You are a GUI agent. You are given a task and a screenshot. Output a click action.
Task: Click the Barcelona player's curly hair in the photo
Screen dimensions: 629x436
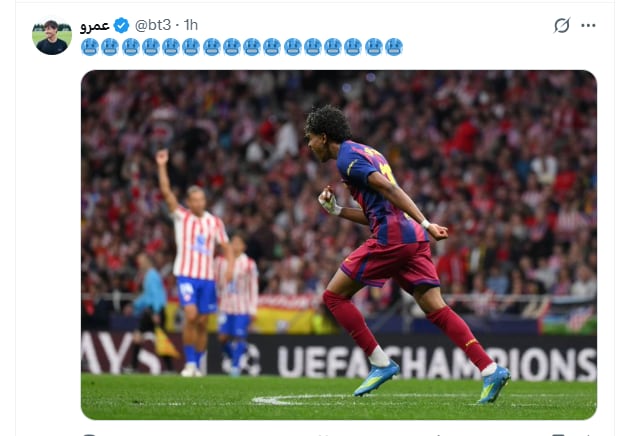tap(329, 122)
